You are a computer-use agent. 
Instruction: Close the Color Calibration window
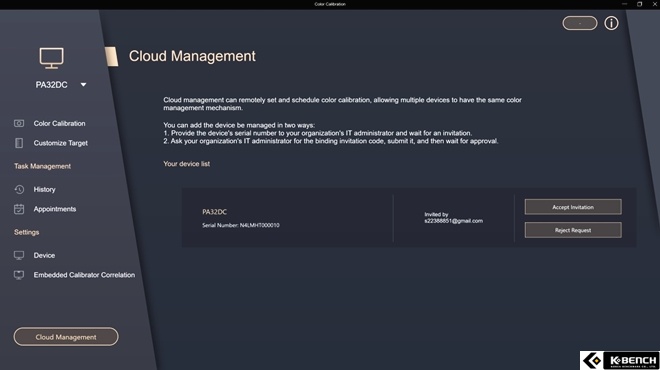pos(655,4)
